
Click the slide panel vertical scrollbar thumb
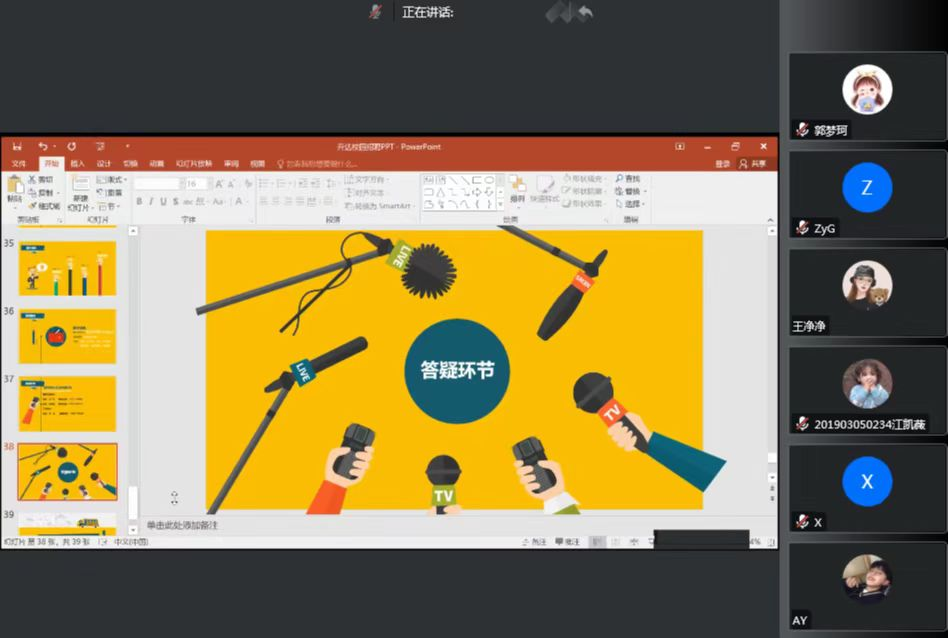click(x=132, y=500)
